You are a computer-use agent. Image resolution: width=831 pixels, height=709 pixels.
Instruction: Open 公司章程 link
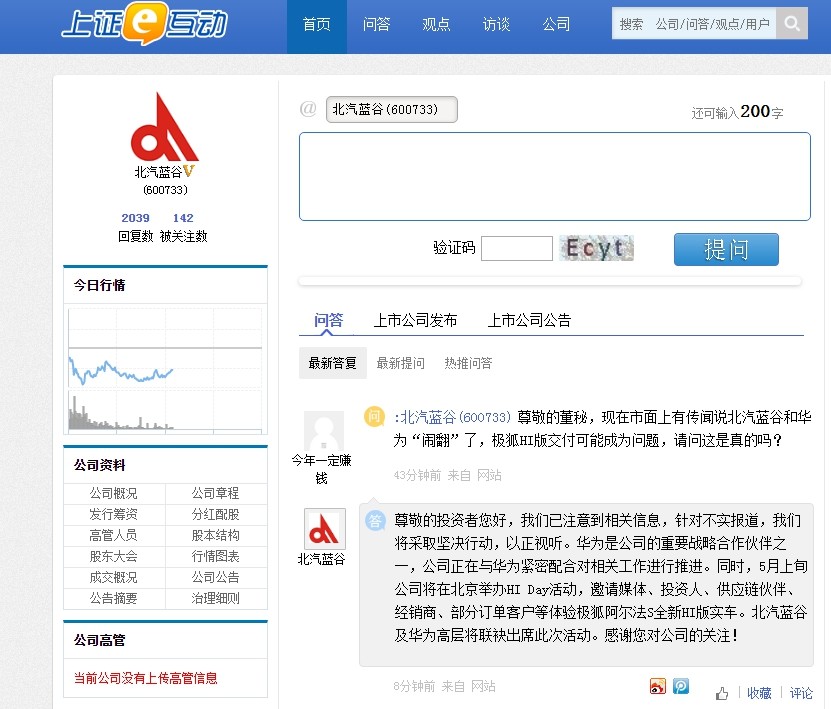click(x=216, y=493)
